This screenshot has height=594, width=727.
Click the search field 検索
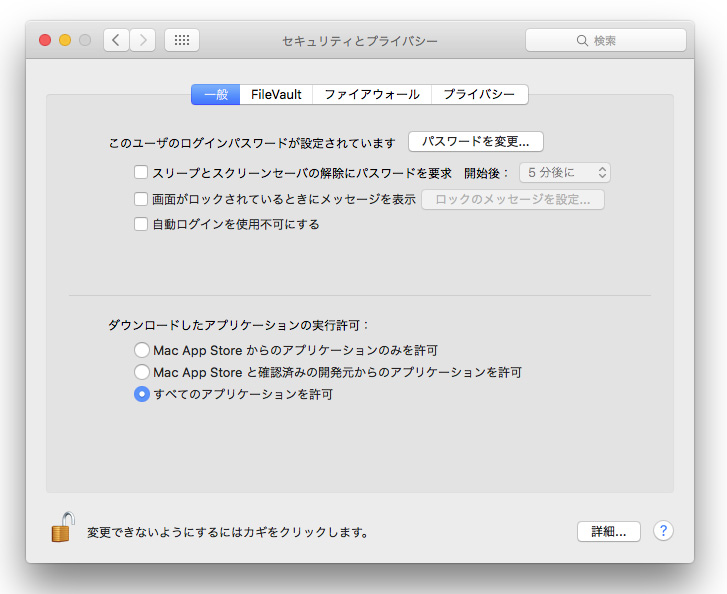pos(606,40)
